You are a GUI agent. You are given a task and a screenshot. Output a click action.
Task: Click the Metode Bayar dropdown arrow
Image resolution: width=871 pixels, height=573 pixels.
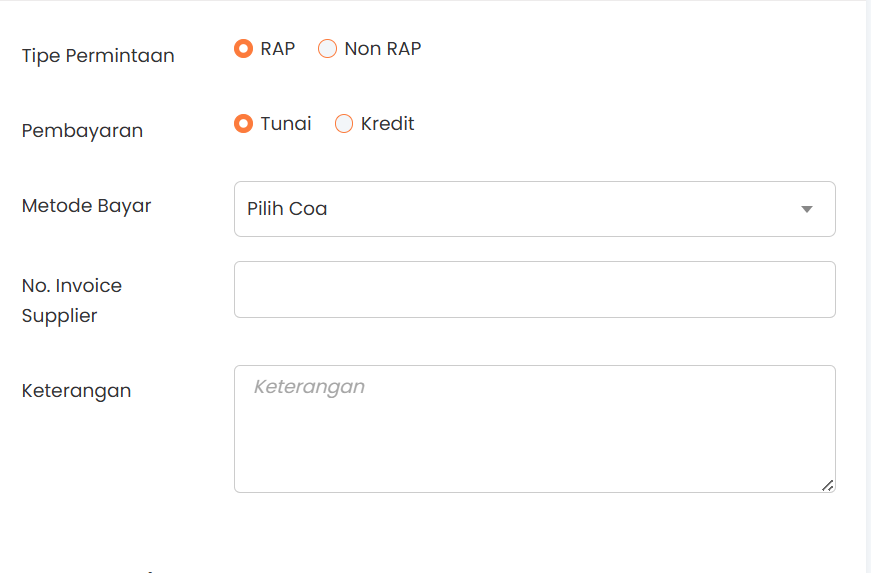807,209
